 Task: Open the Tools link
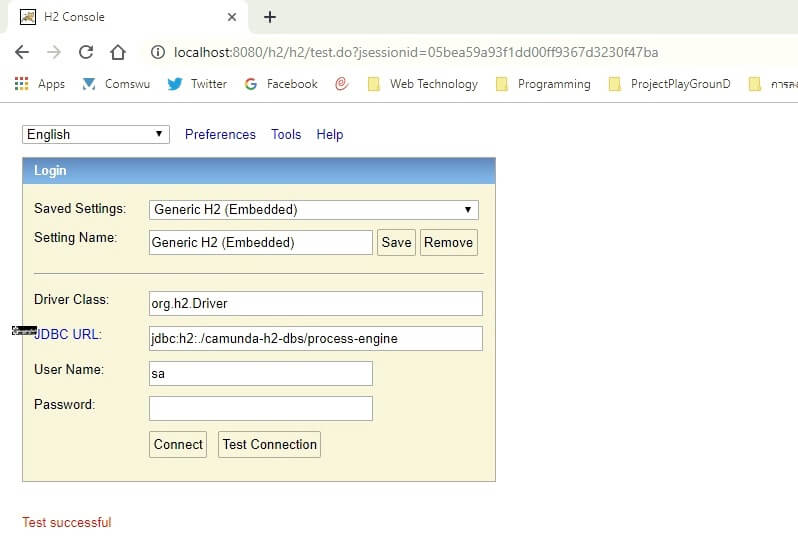(x=286, y=134)
